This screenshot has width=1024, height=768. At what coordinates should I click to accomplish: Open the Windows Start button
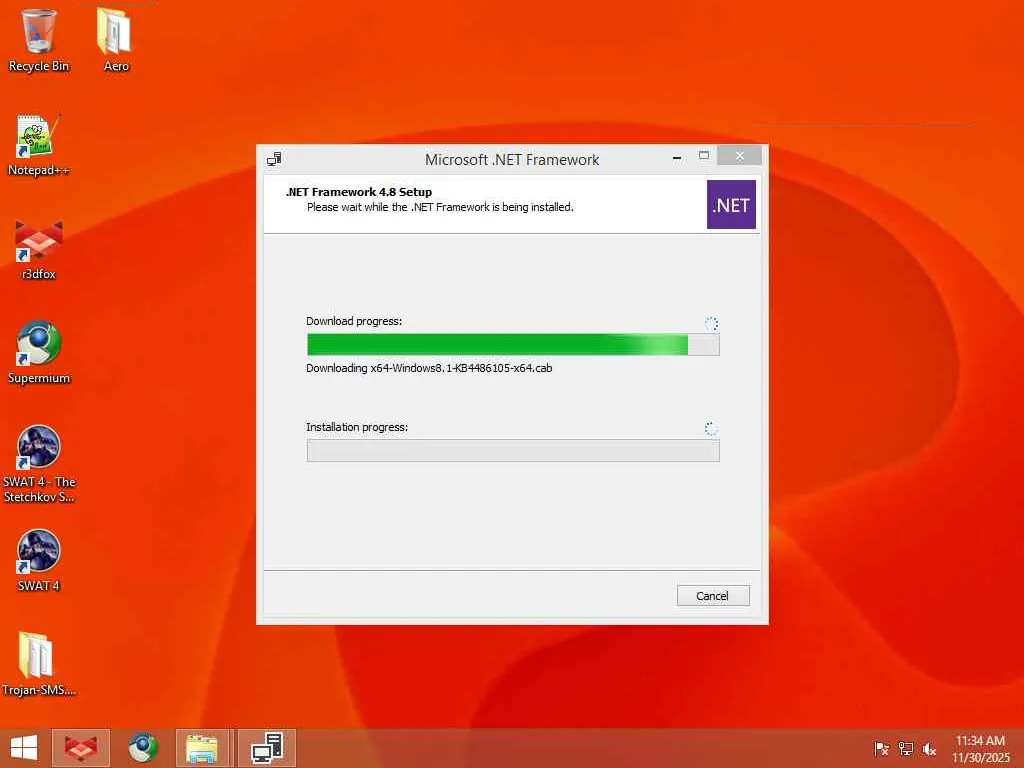[24, 748]
